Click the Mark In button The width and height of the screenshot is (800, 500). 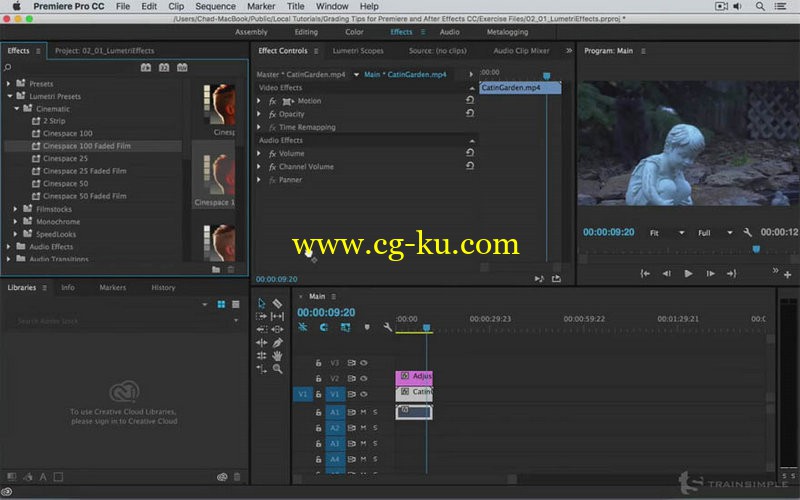point(645,273)
